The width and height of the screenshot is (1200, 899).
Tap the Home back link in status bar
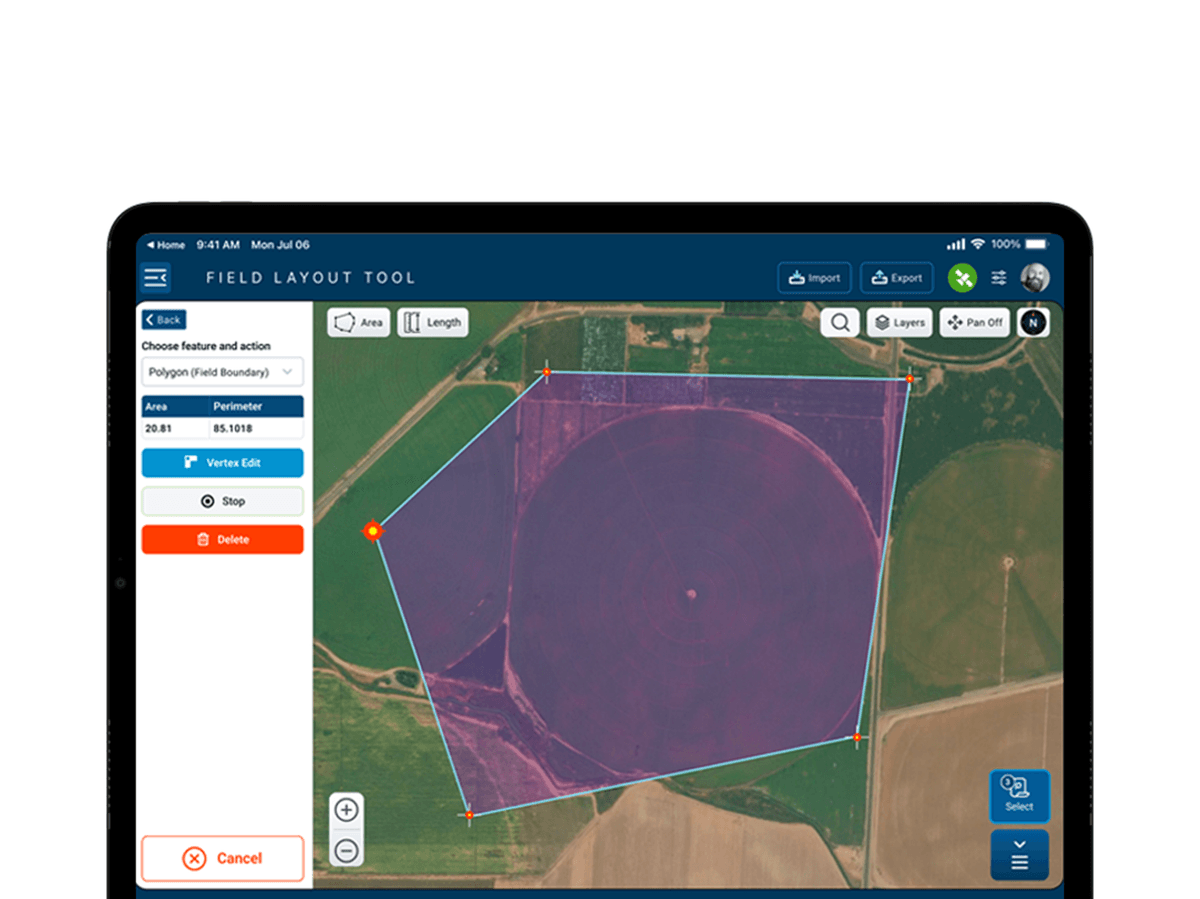click(x=166, y=245)
